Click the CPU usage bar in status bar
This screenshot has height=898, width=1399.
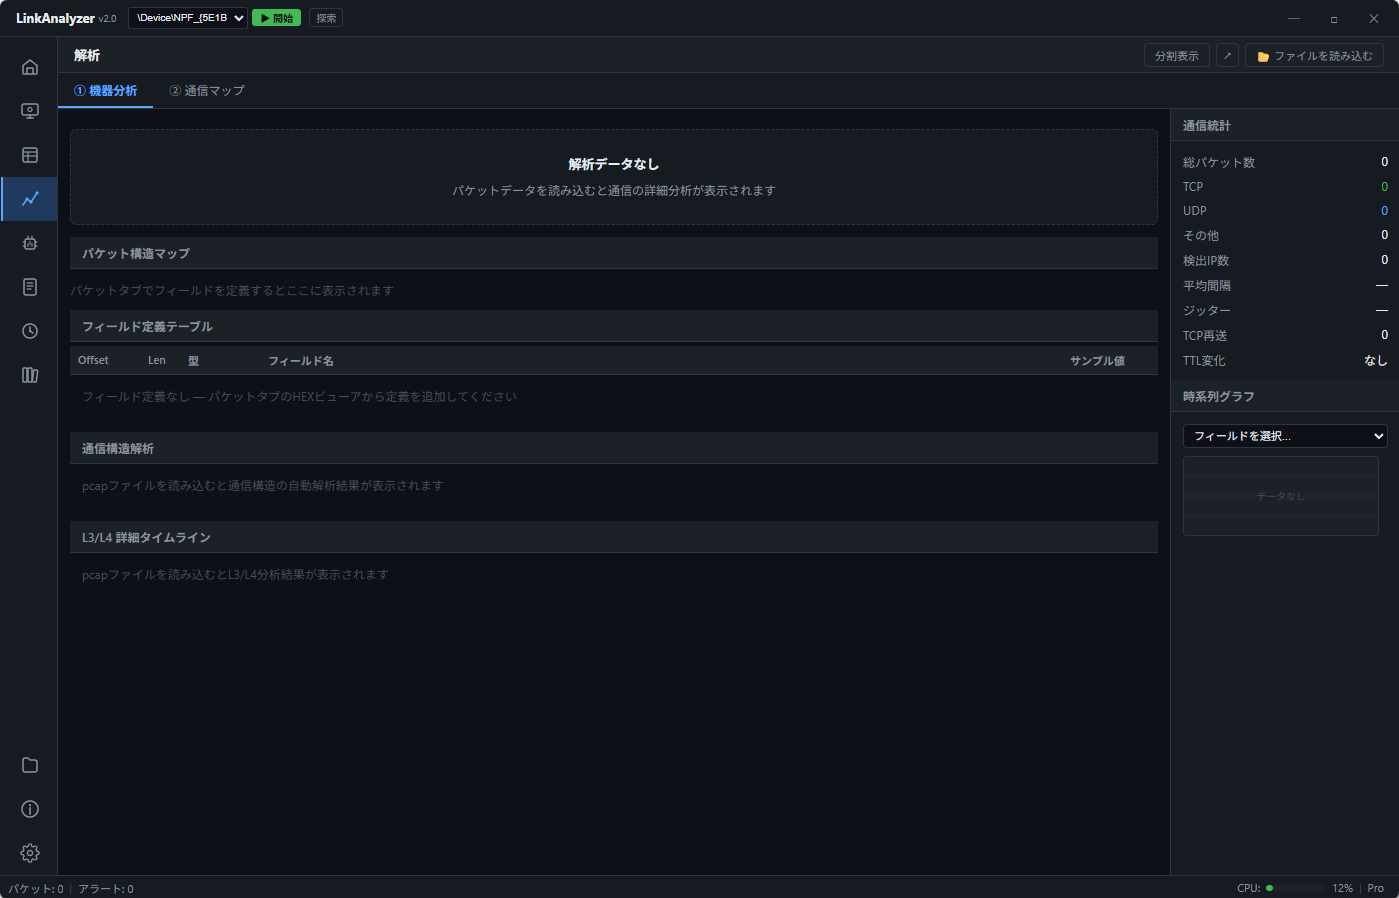tap(1295, 888)
